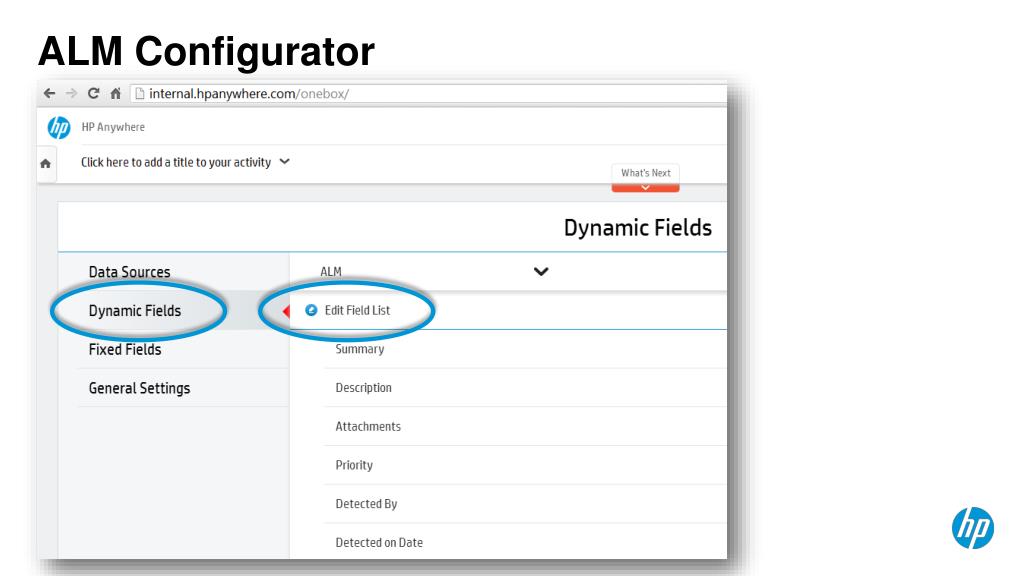Click the HP Anywhere logo
The image size is (1024, 576).
tap(59, 127)
